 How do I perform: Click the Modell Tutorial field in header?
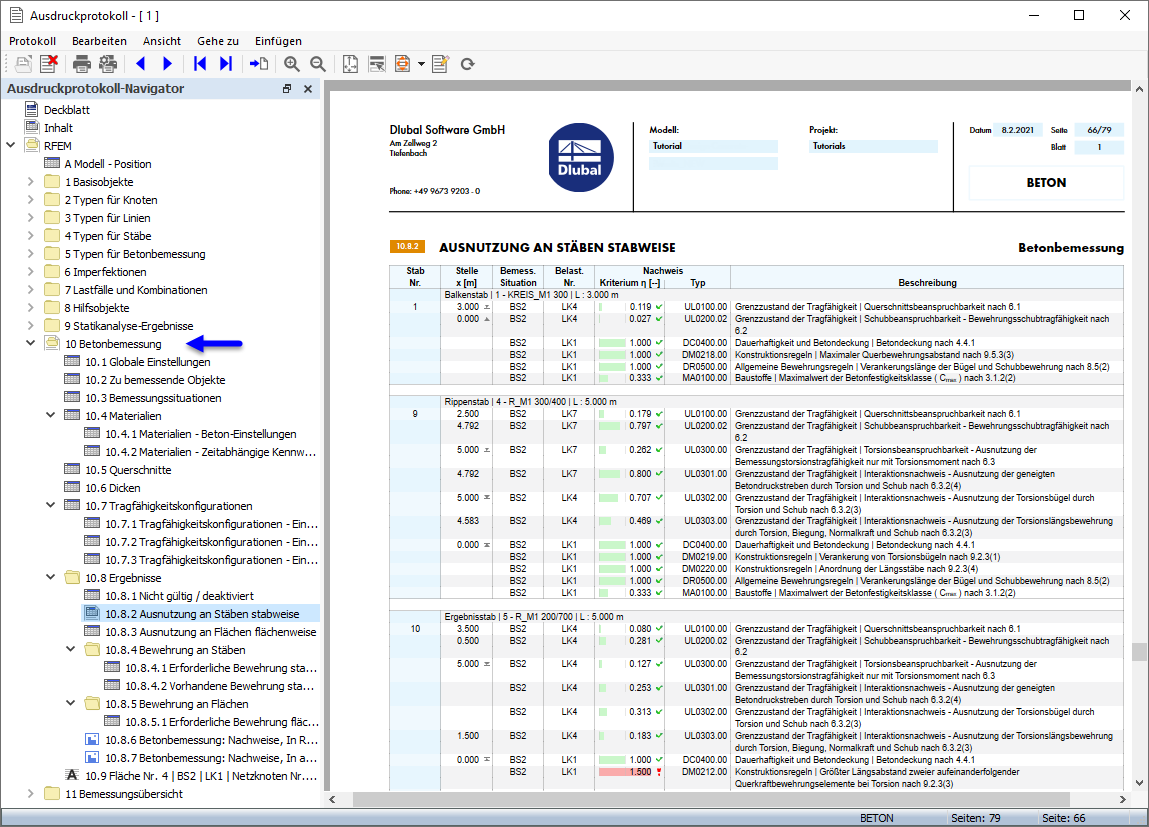coord(713,146)
